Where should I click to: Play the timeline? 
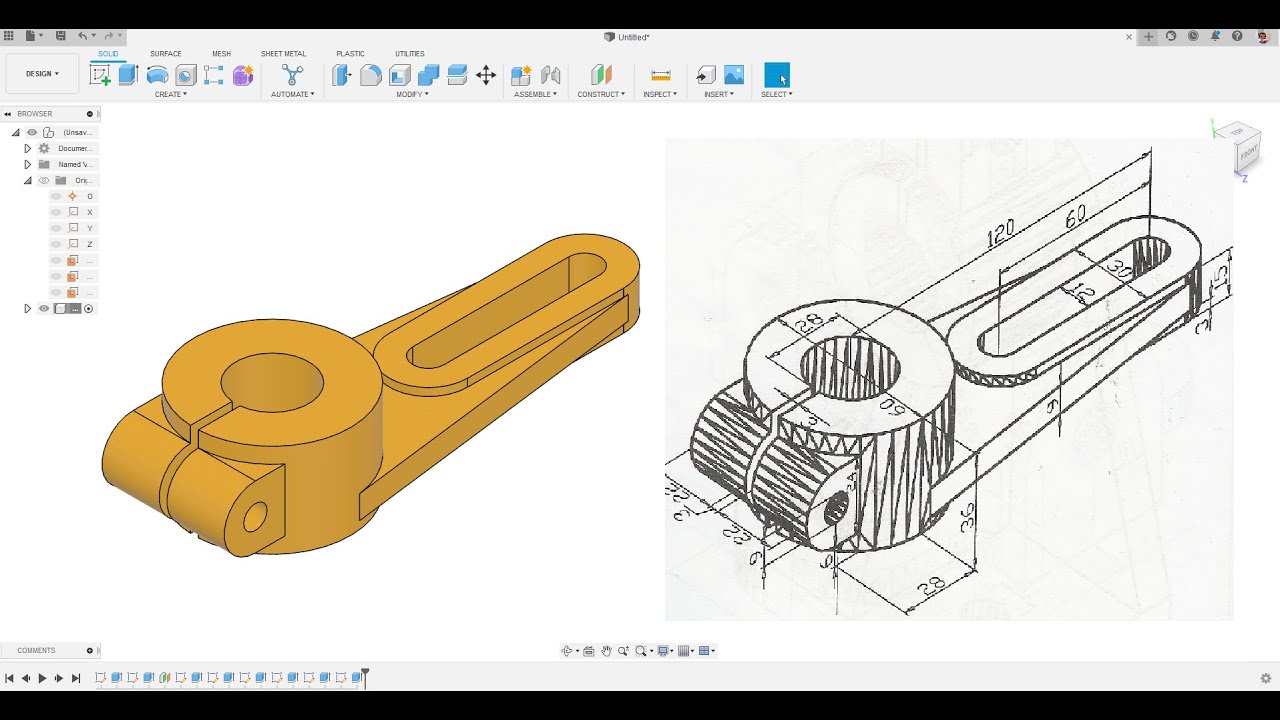(x=42, y=678)
